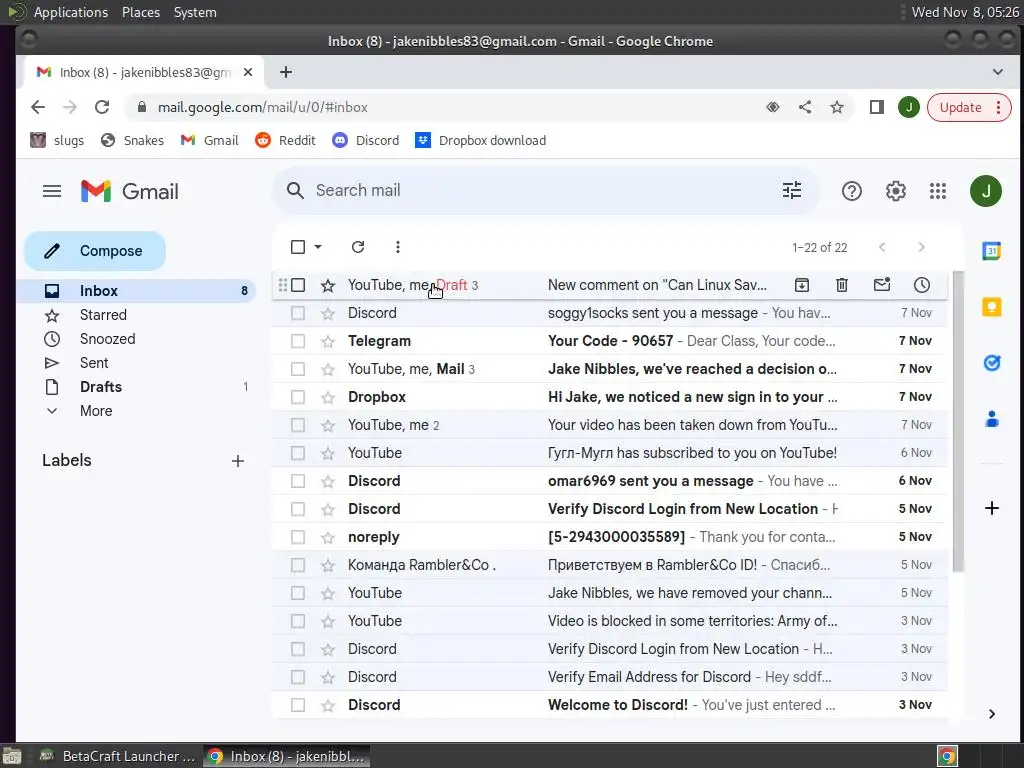
Task: Click the address bar URL
Action: pos(263,107)
